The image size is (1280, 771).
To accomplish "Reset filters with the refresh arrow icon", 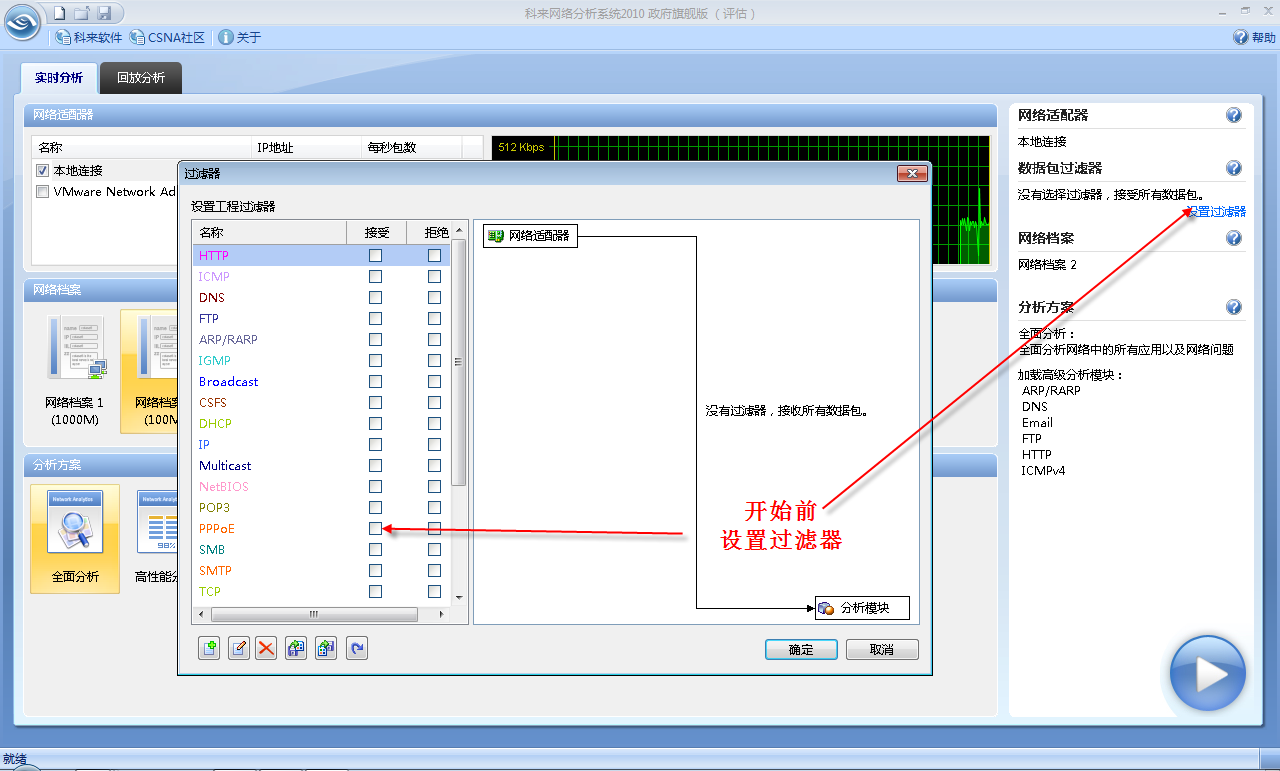I will tap(355, 648).
